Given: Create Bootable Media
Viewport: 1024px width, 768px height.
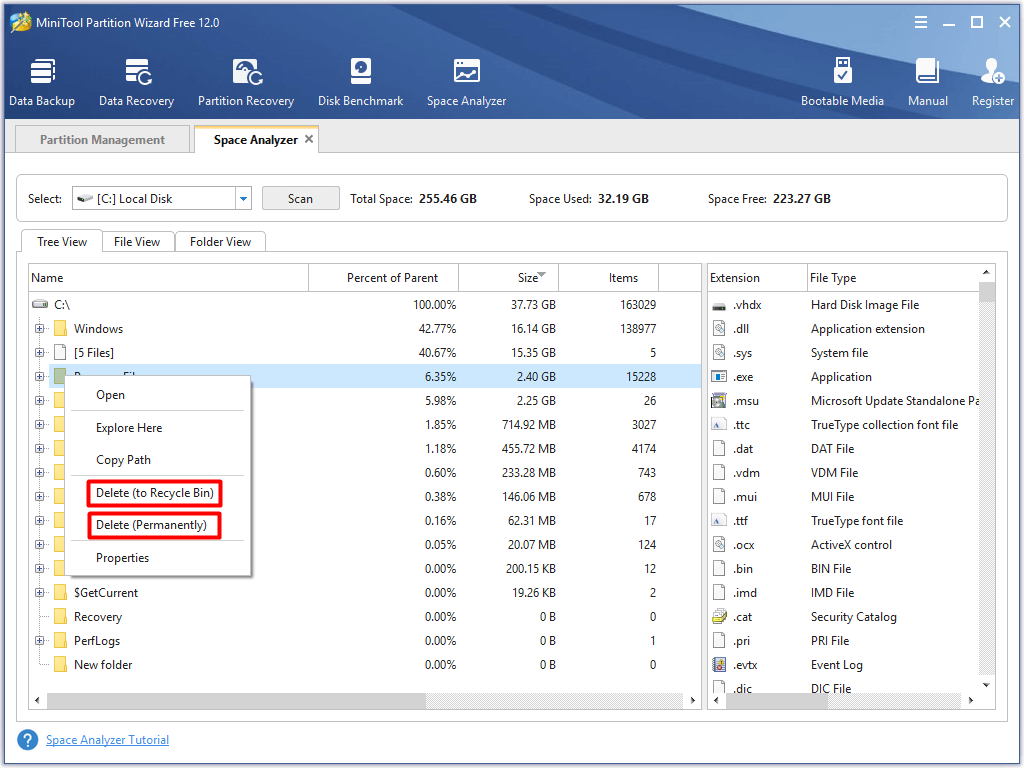Looking at the screenshot, I should pos(842,82).
